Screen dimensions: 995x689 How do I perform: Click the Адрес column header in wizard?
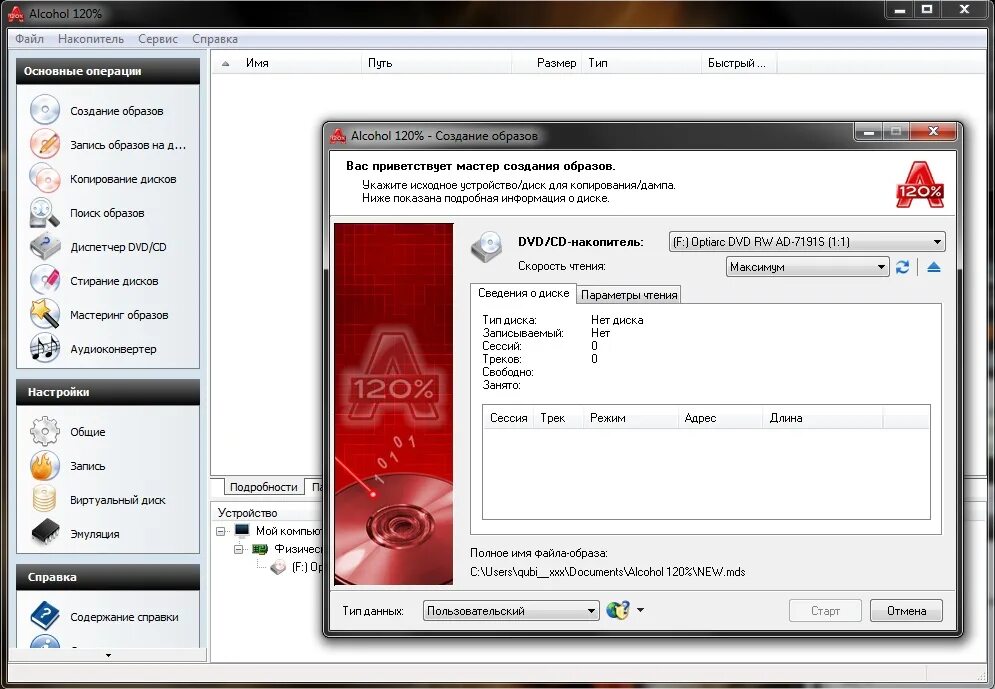tap(720, 418)
